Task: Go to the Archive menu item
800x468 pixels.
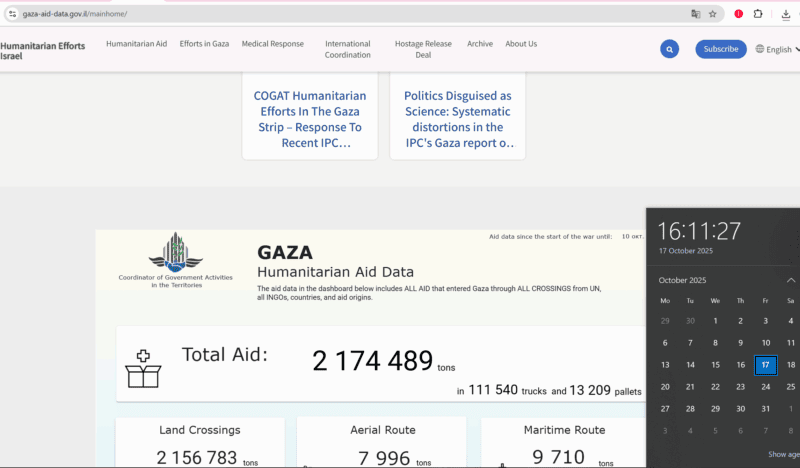Action: tap(480, 44)
